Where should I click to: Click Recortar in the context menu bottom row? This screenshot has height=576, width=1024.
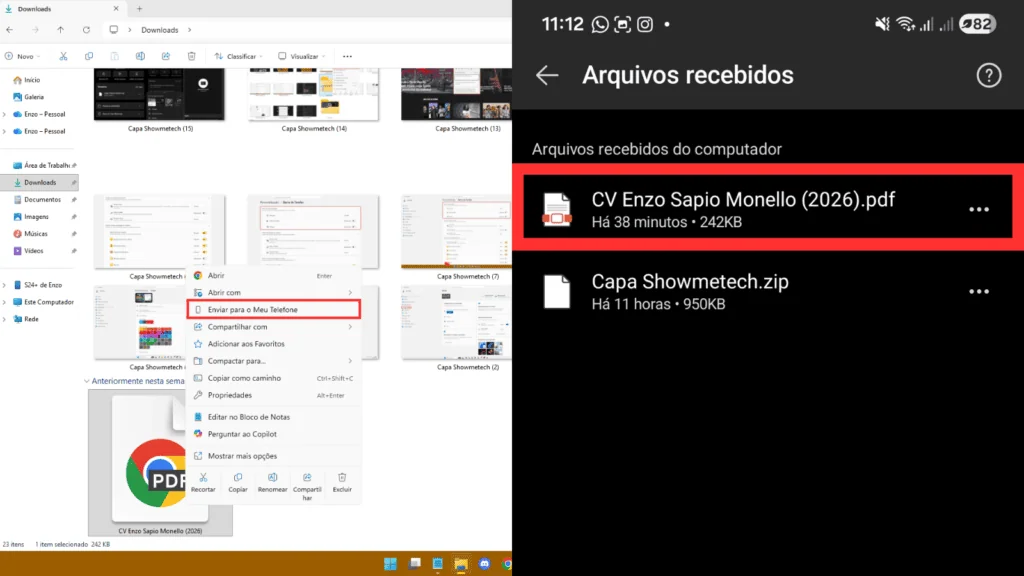203,483
